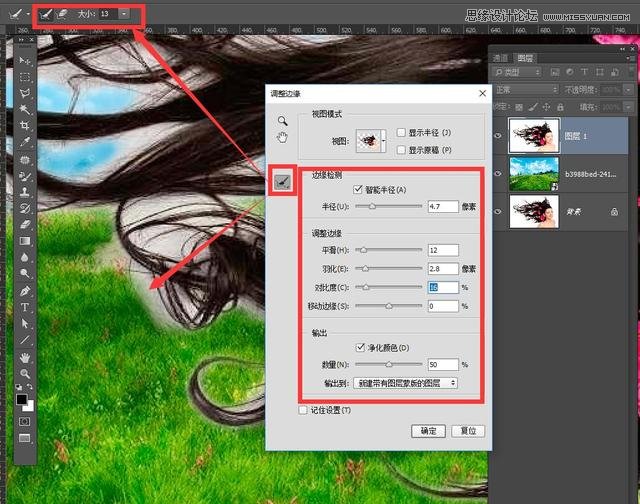The image size is (640, 504).
Task: Click 数量 value field 50
Action: pyautogui.click(x=443, y=364)
